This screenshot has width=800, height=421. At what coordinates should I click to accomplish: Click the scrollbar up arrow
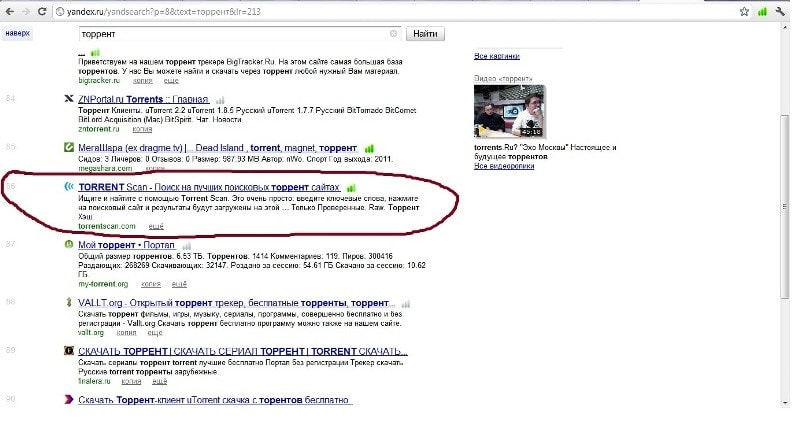(x=785, y=29)
